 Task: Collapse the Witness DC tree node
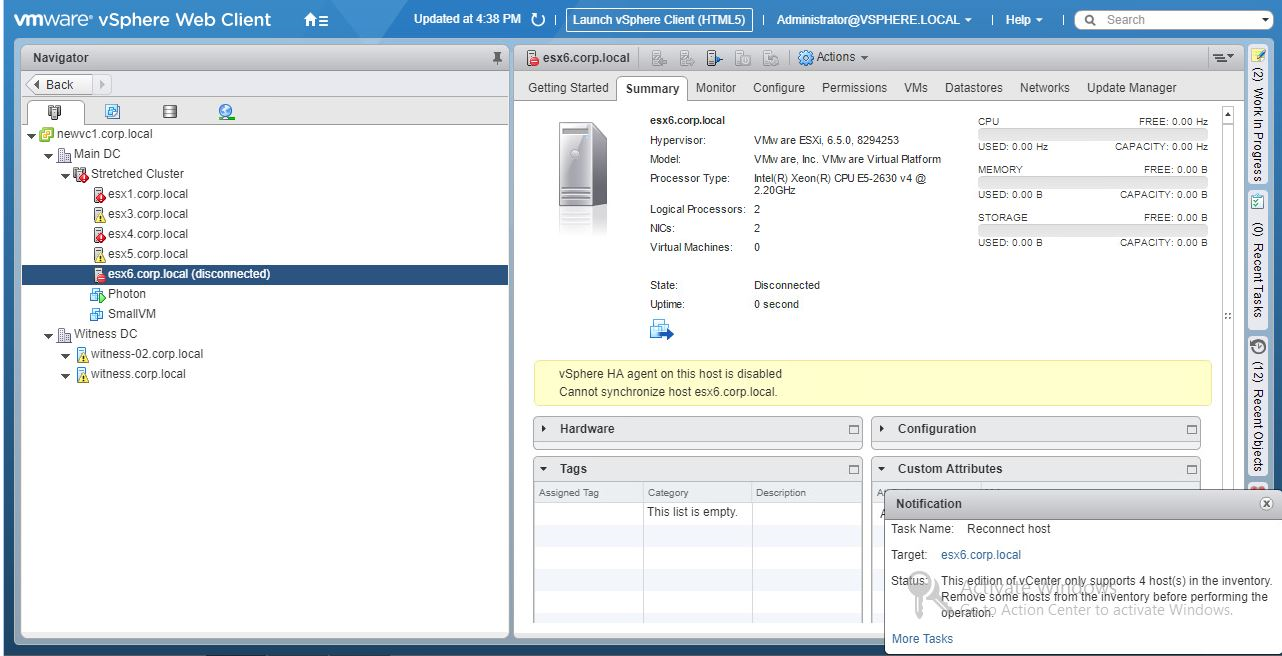[x=47, y=334]
